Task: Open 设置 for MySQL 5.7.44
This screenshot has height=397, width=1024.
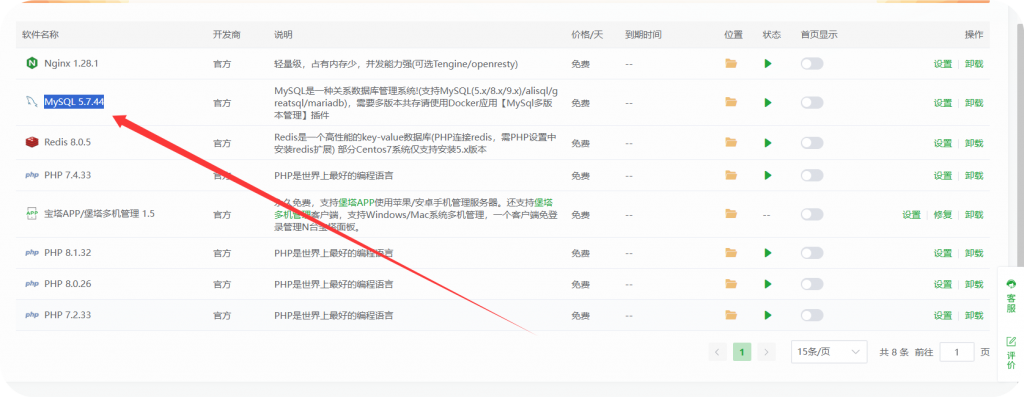Action: [x=942, y=103]
